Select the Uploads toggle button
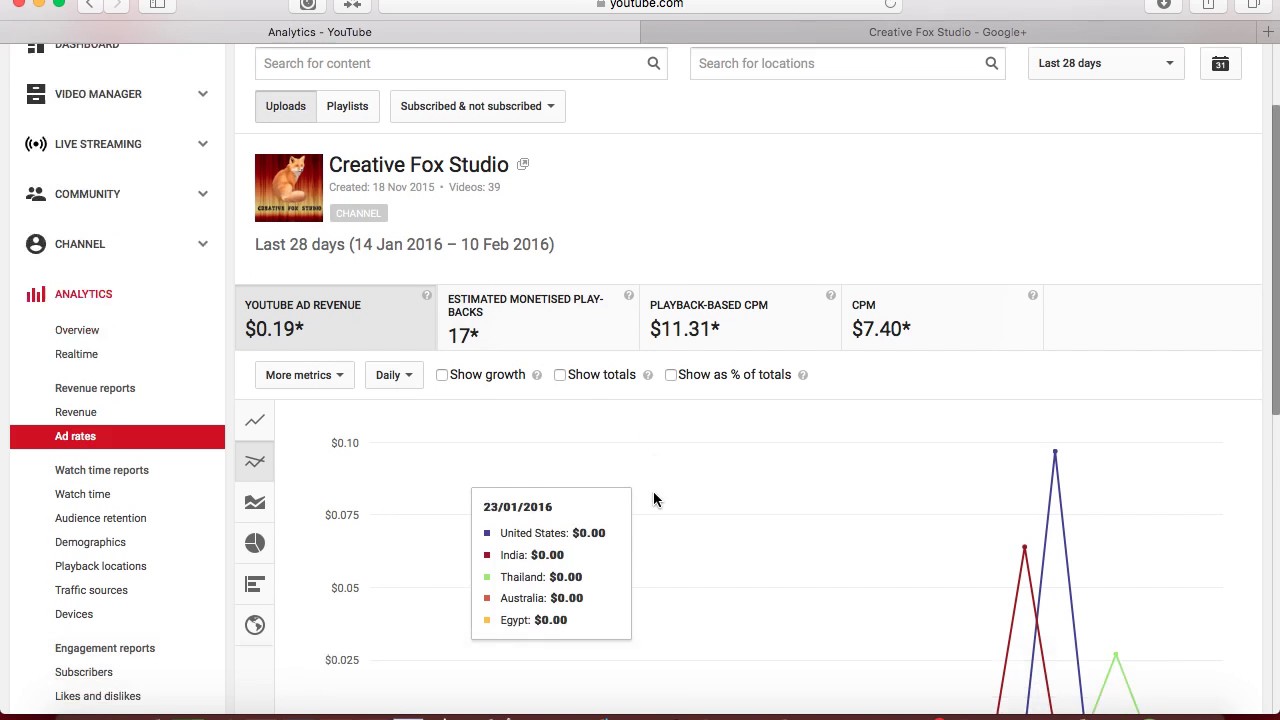Screen dimensions: 1280x720 [285, 106]
